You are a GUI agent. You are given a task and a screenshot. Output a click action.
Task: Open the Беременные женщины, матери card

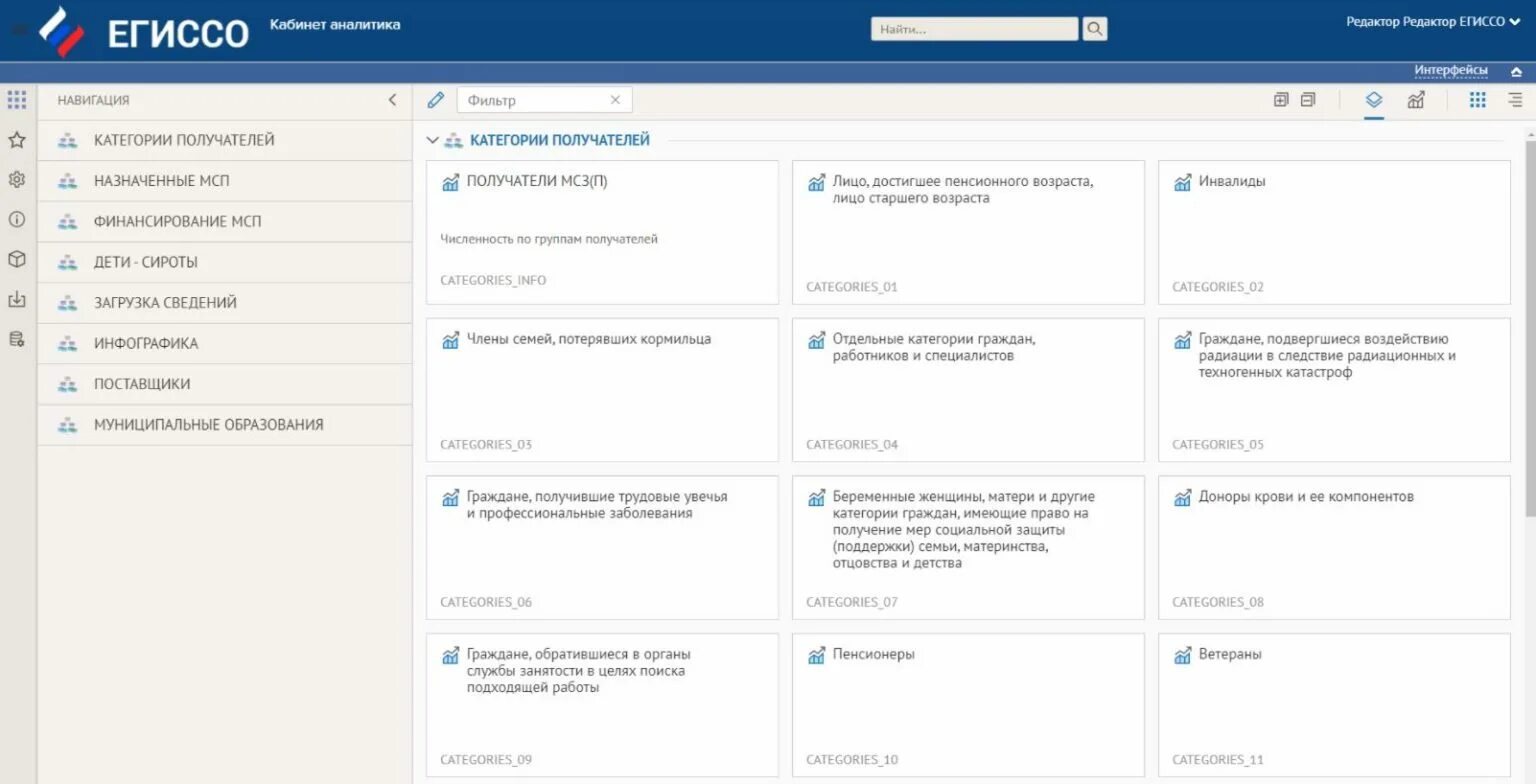pos(968,547)
